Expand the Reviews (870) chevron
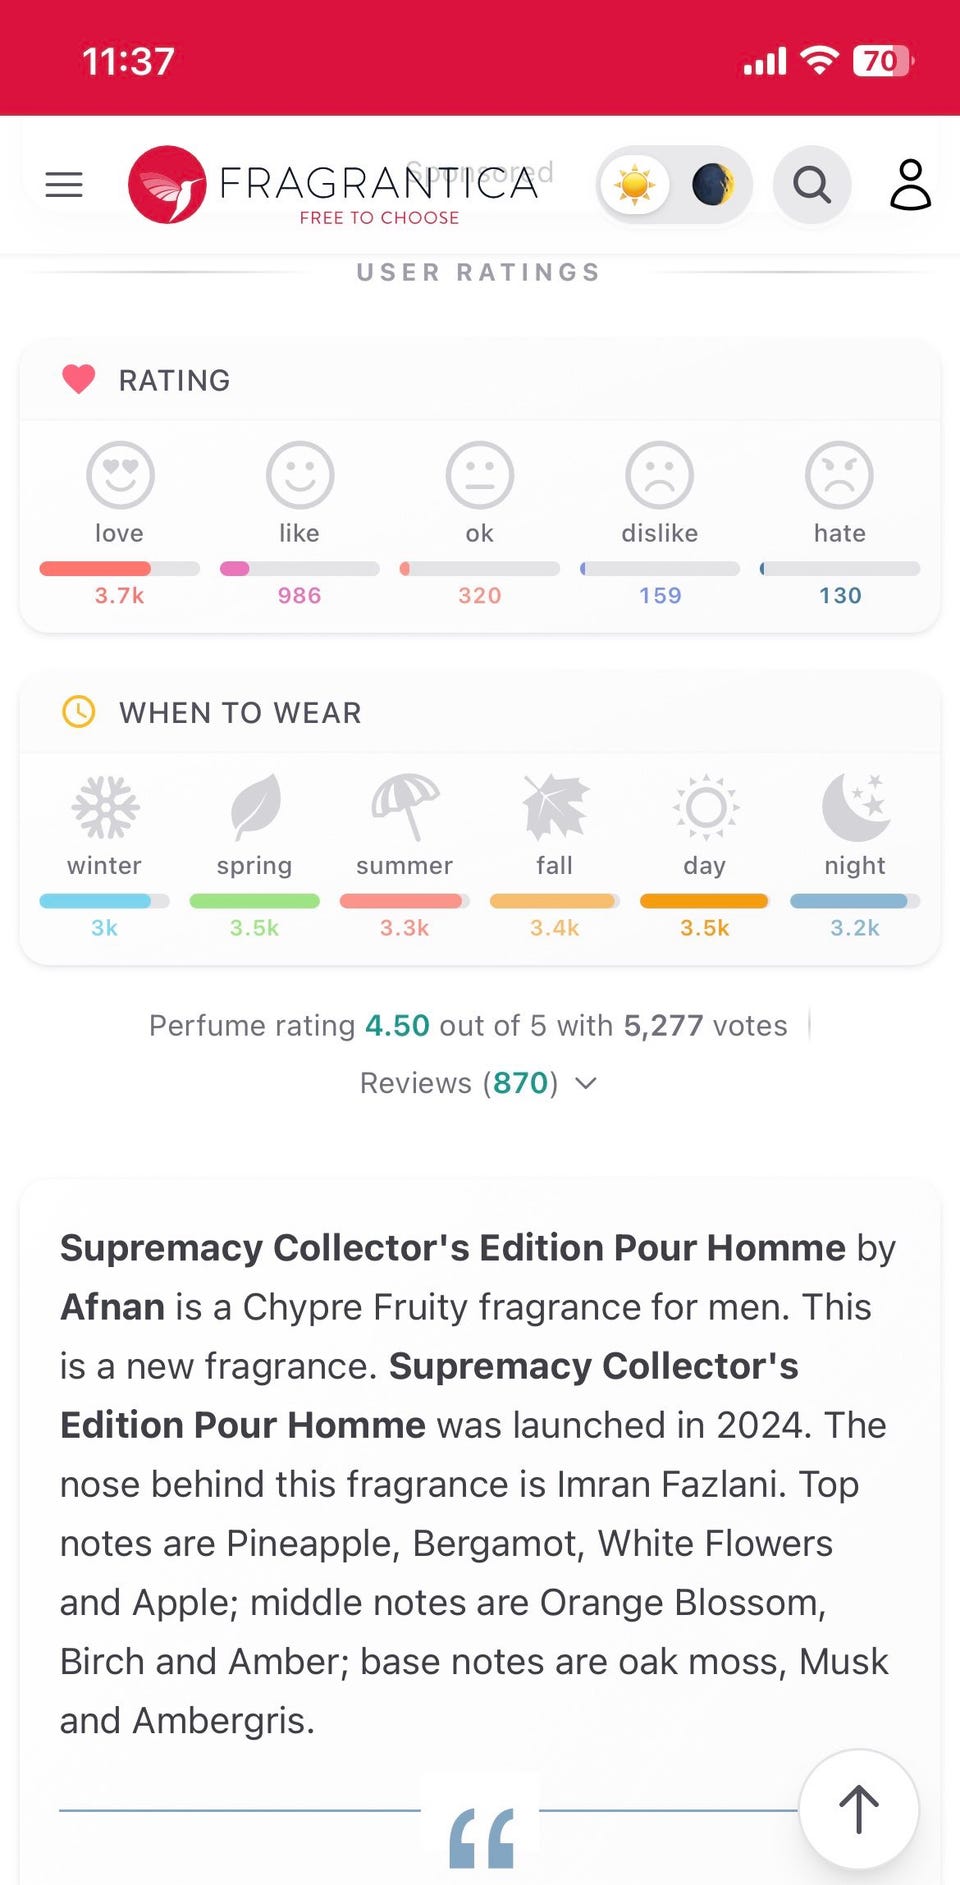960x1885 pixels. tap(587, 1083)
